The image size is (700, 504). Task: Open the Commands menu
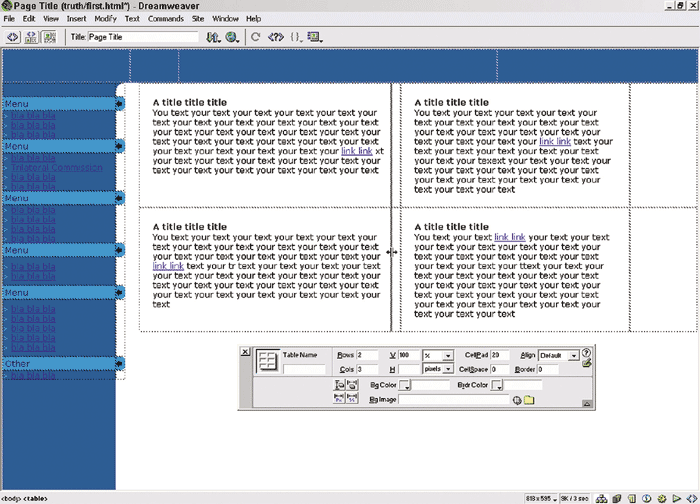click(x=166, y=19)
